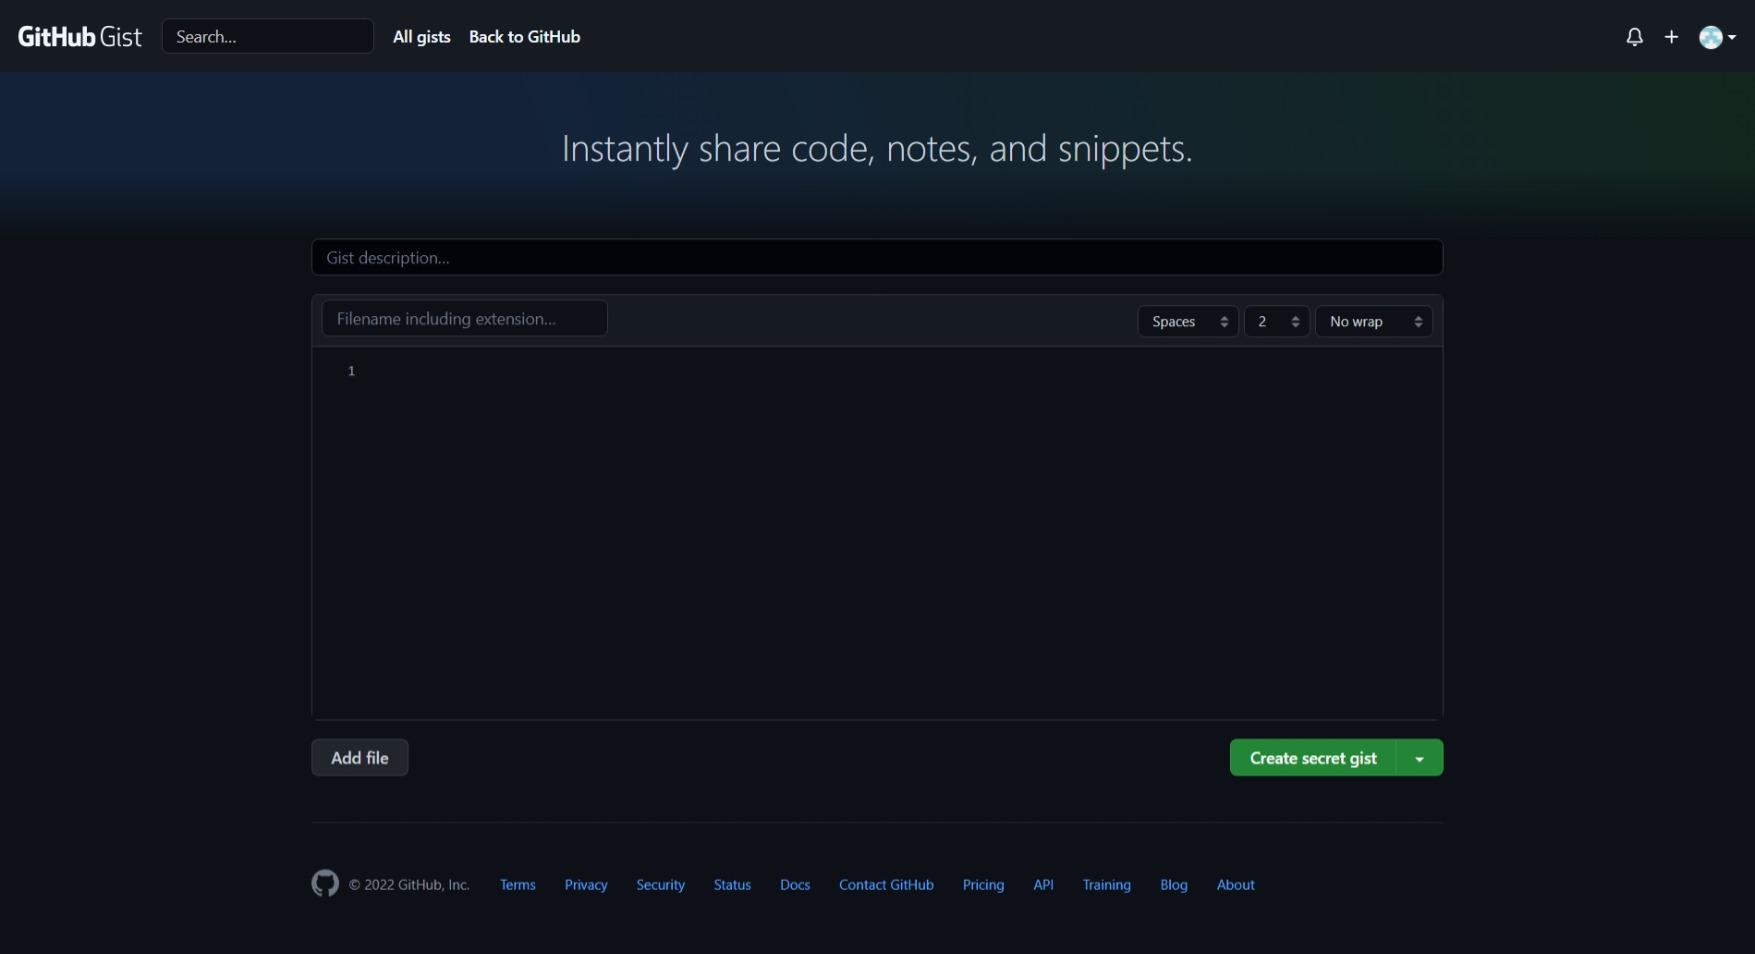The width and height of the screenshot is (1755, 954).
Task: Open the Privacy footer link
Action: point(586,885)
